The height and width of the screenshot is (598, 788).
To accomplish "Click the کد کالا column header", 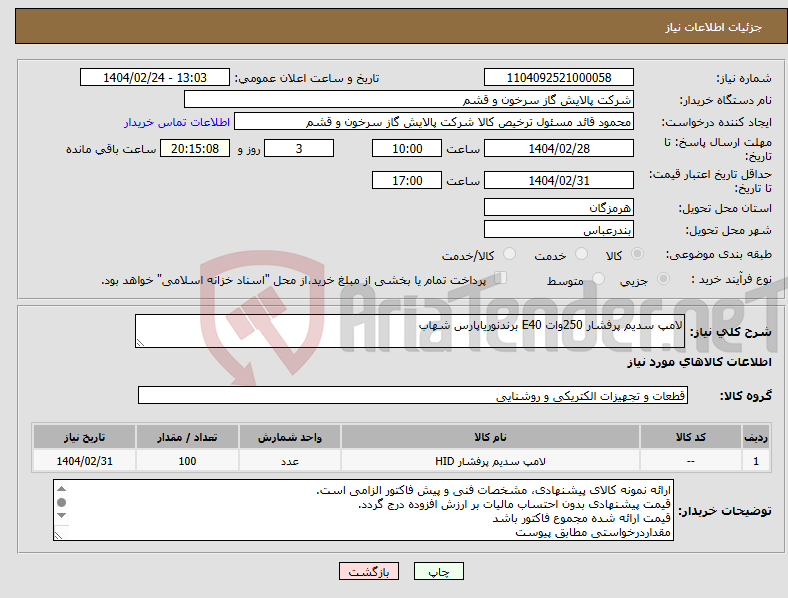I will click(691, 437).
